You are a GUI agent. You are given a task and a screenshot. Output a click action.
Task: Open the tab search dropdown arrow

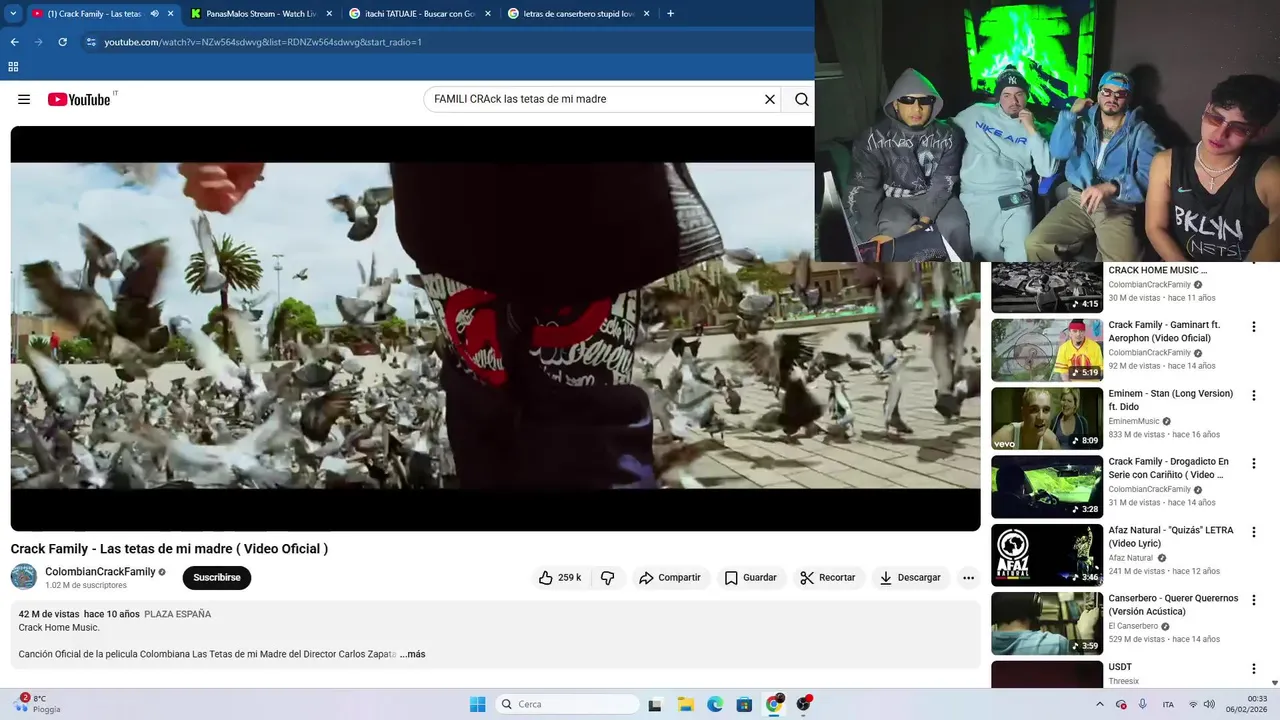pyautogui.click(x=13, y=14)
